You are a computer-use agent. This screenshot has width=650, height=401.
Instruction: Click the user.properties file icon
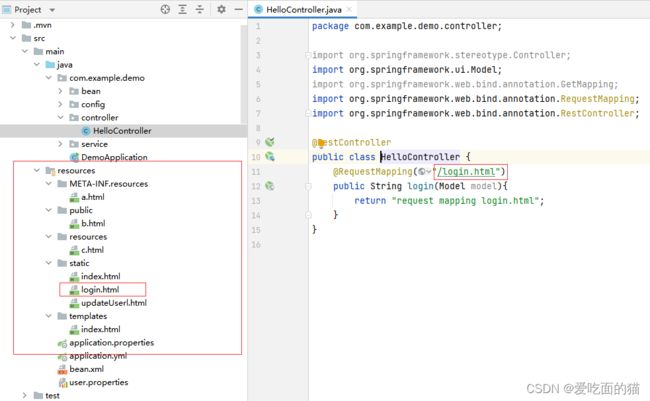pyautogui.click(x=62, y=382)
